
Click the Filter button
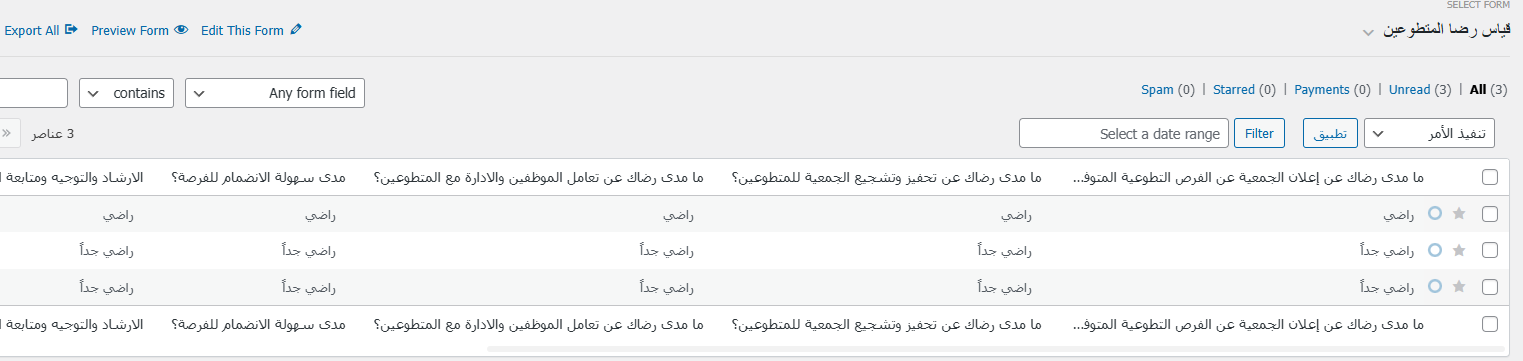(1259, 133)
